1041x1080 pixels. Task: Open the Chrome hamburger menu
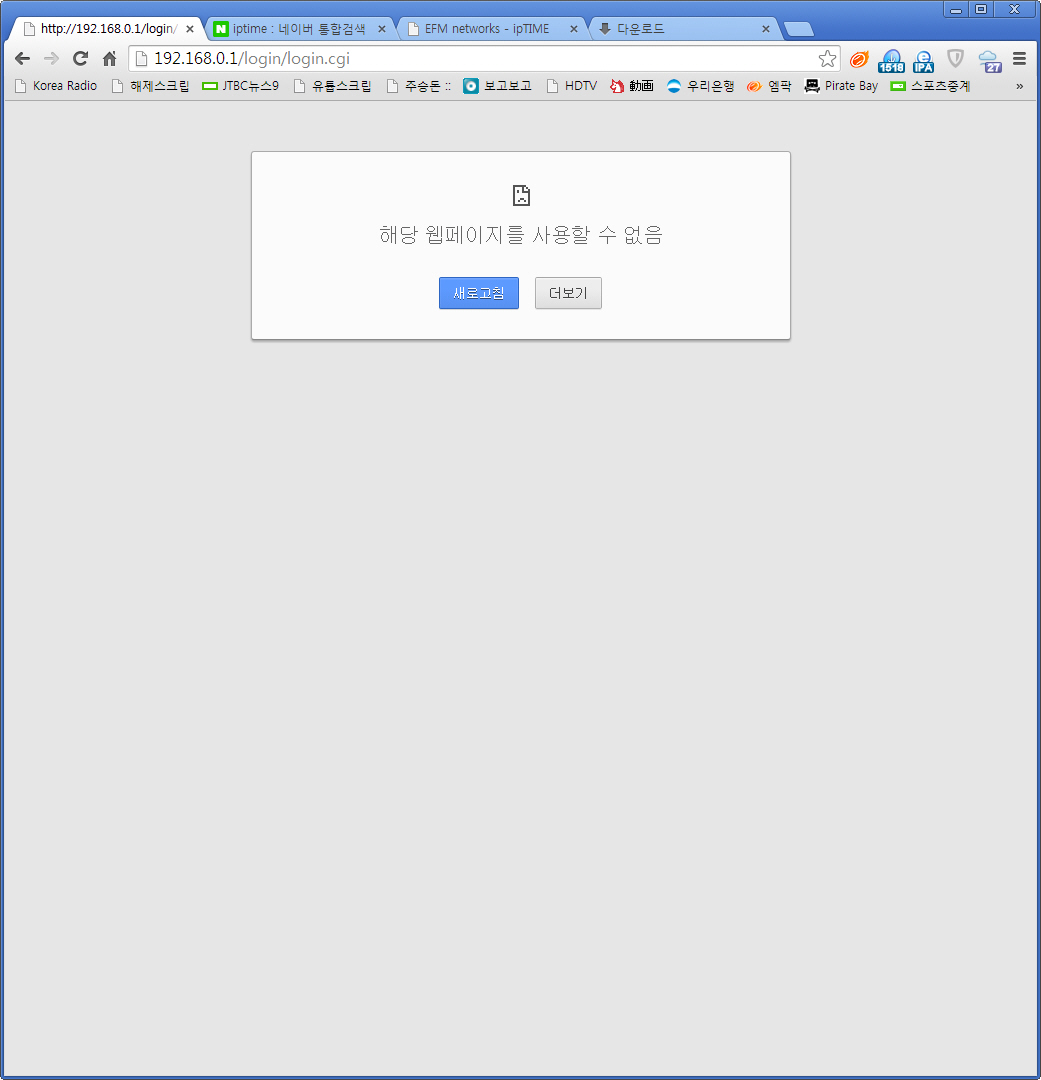pos(1020,59)
